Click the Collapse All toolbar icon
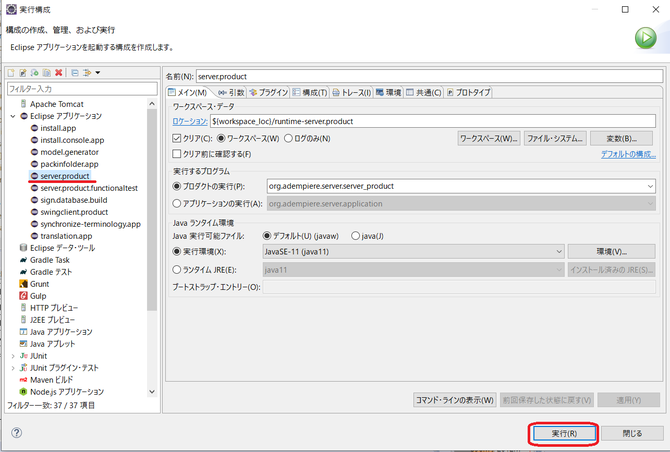670x452 pixels. (75, 73)
